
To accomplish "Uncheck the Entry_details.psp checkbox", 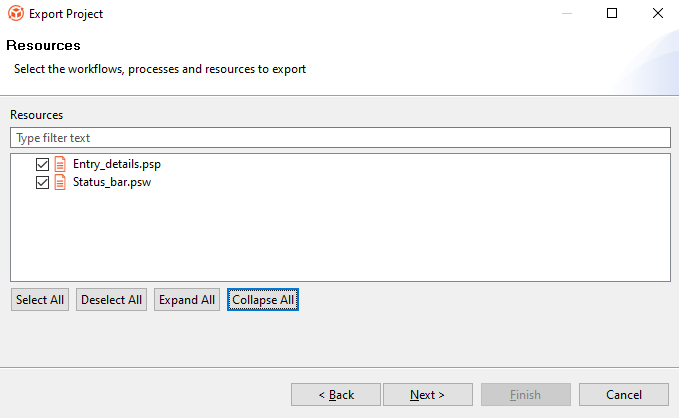I will click(x=42, y=164).
